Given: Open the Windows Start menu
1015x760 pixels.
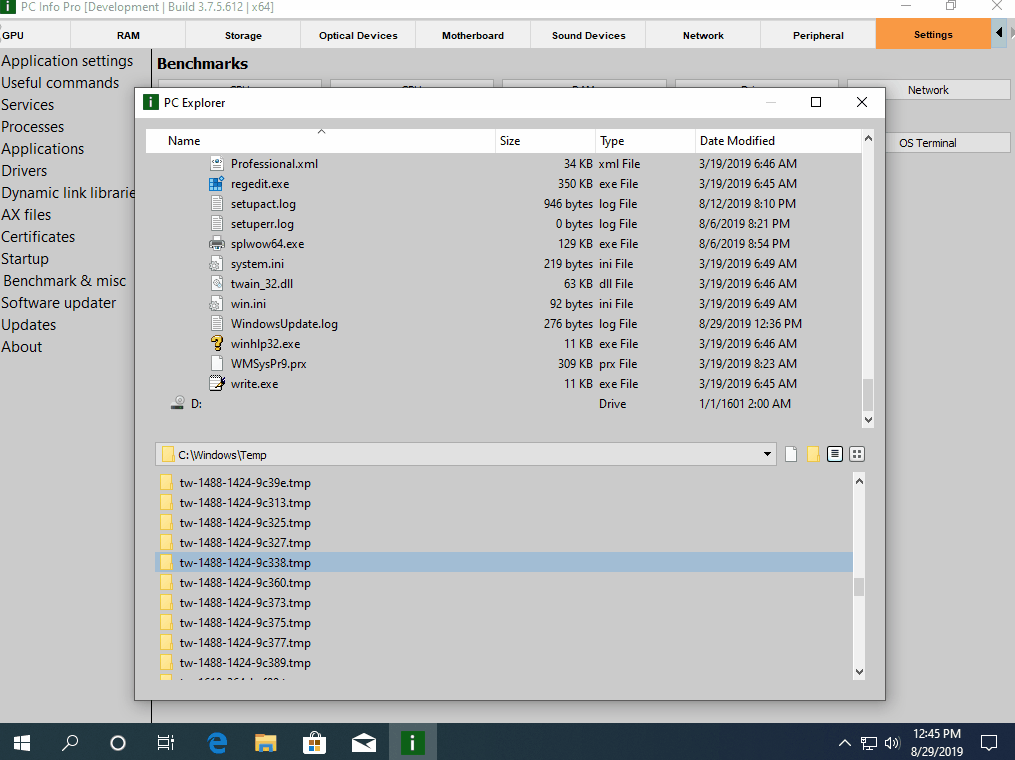Looking at the screenshot, I should click(x=22, y=742).
